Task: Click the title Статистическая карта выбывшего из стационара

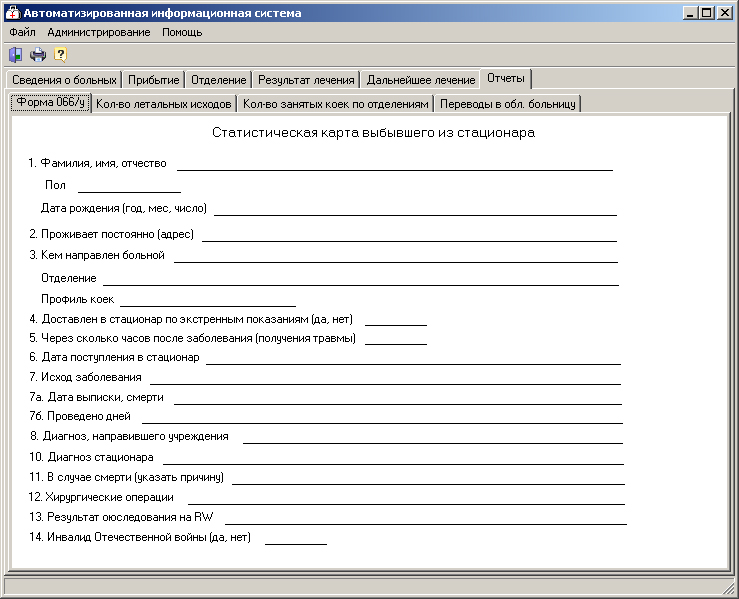Action: pyautogui.click(x=373, y=132)
